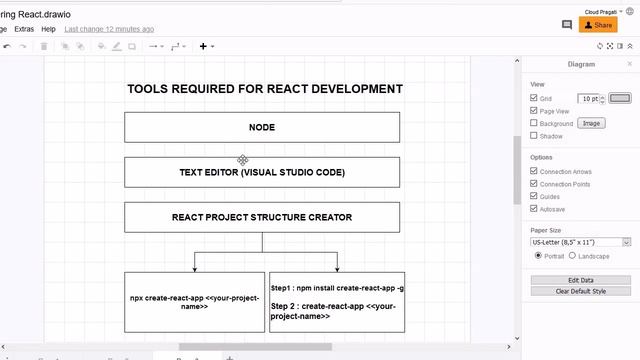Click the scroll up arrow
Viewport: 640px width, 360px height.
click(x=517, y=61)
